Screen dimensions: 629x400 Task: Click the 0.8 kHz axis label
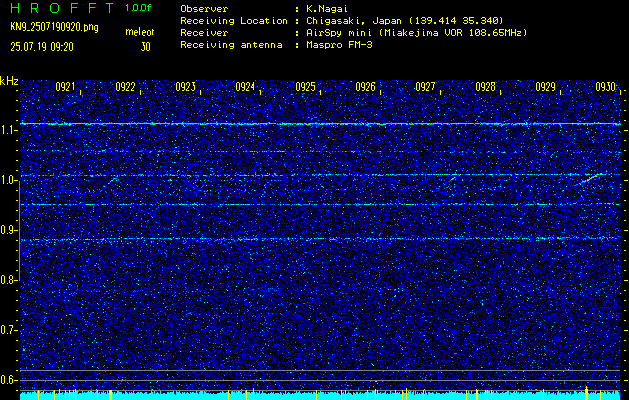point(8,280)
